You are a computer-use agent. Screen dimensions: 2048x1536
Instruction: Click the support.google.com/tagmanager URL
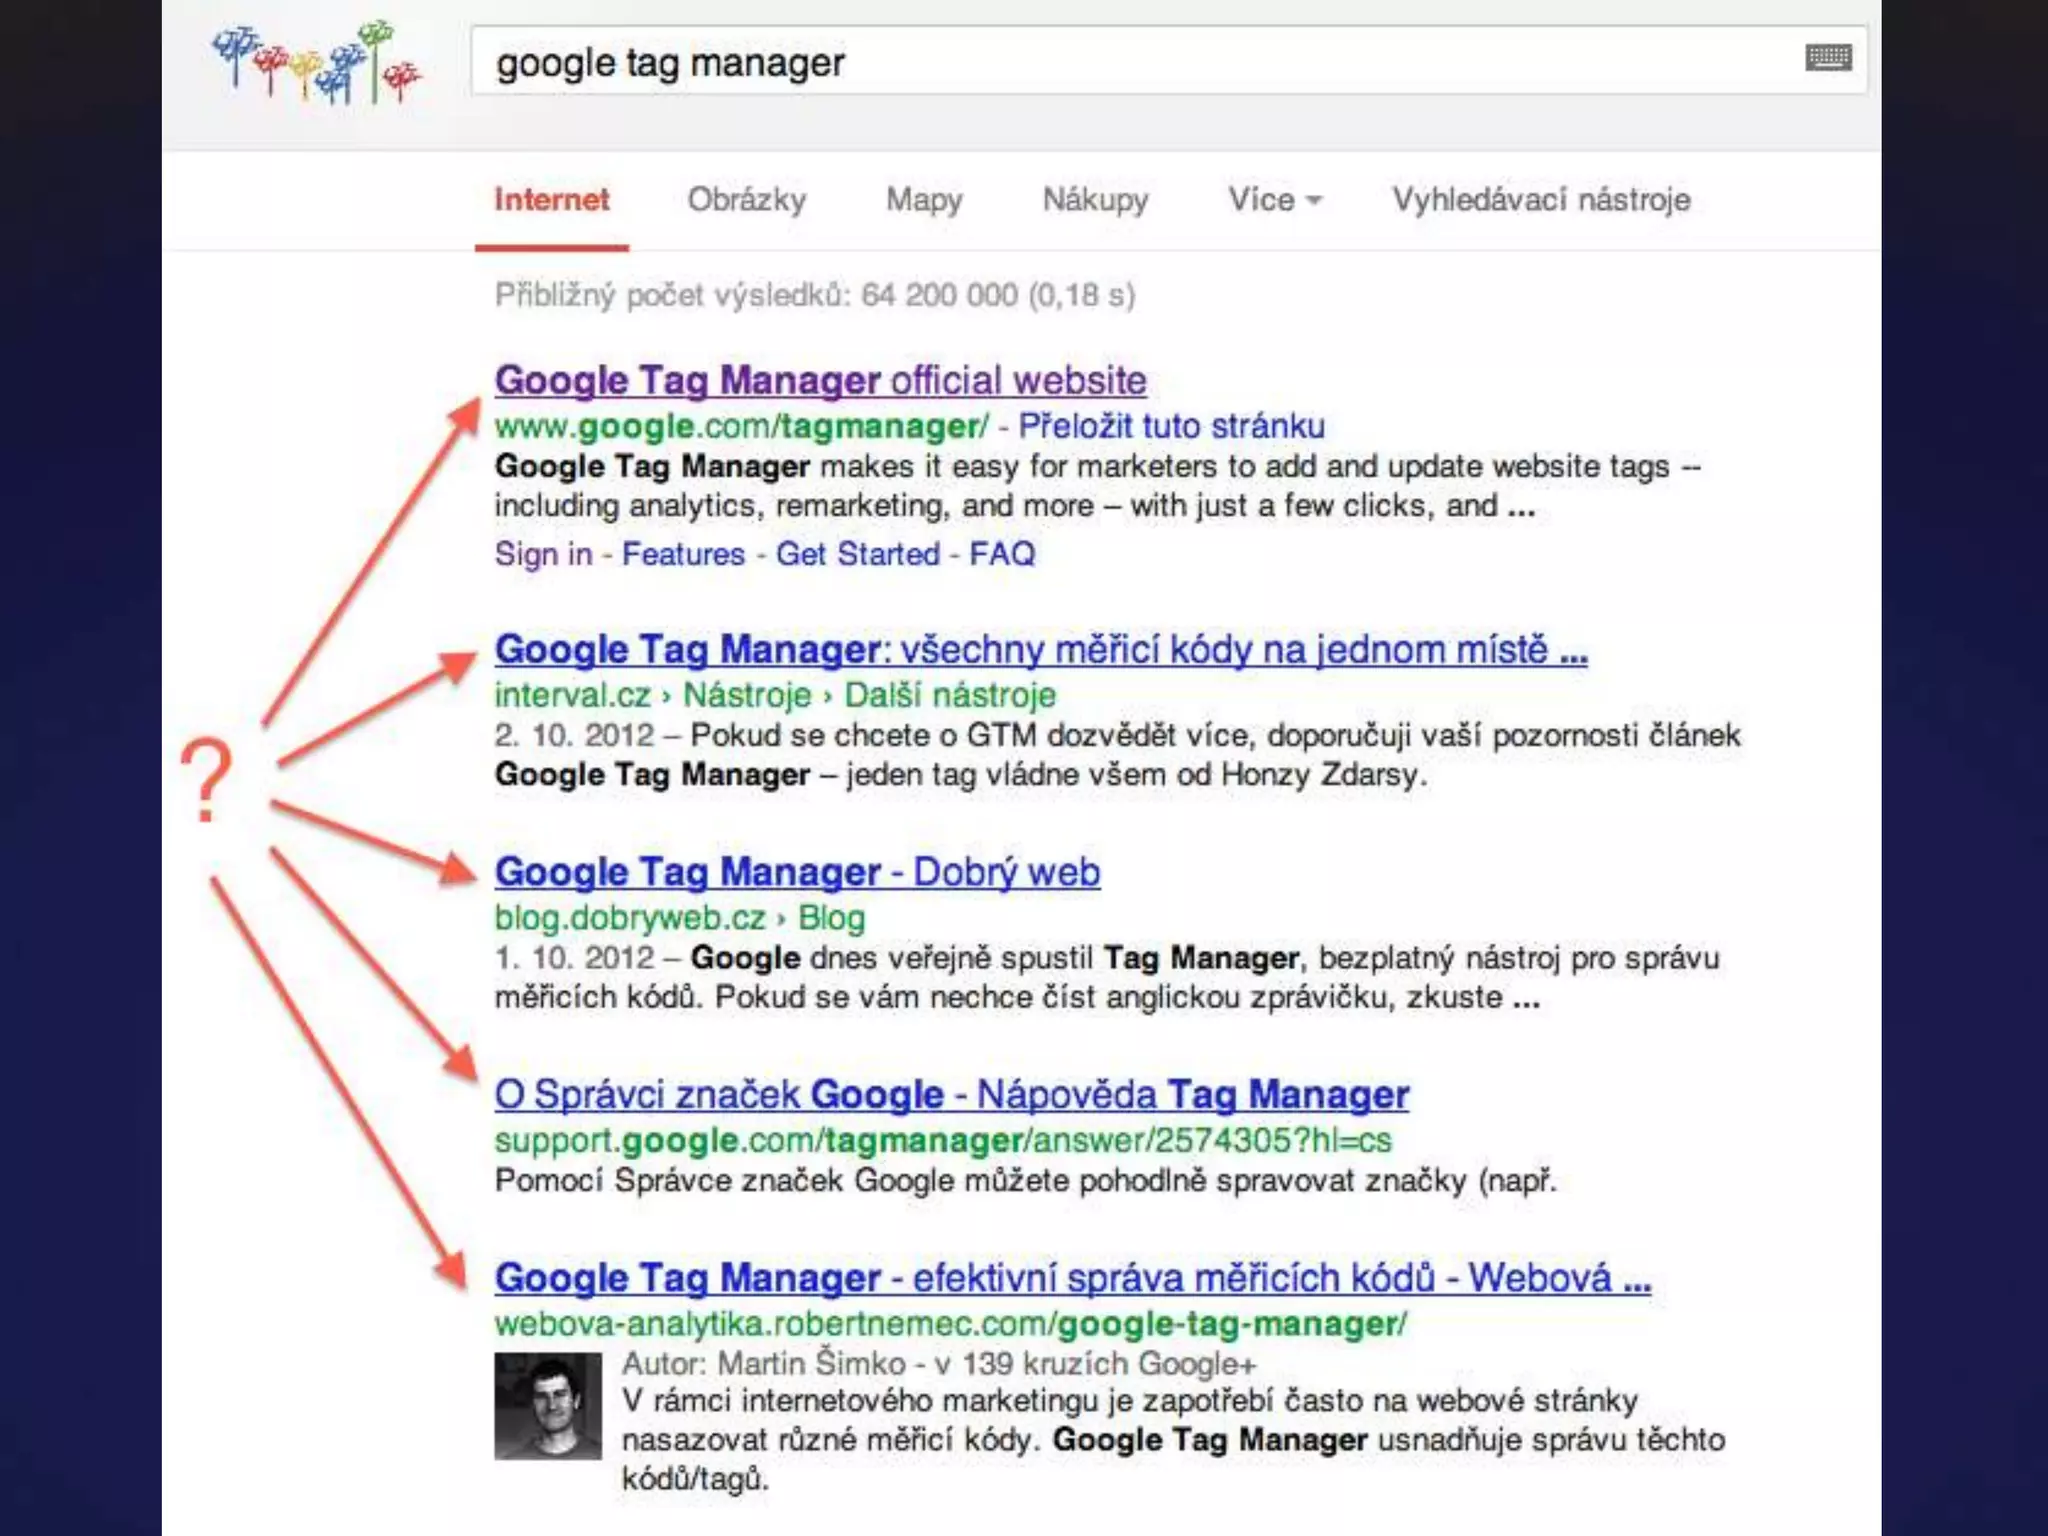coord(942,1140)
